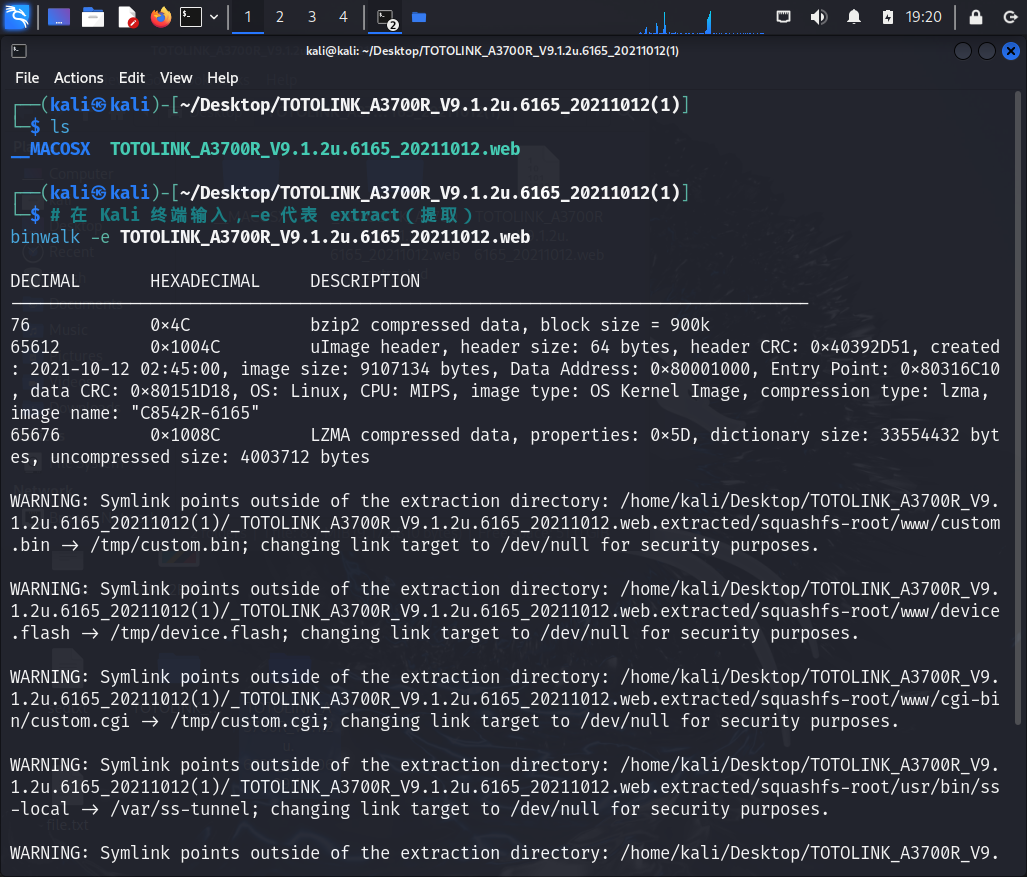Open the display settings tray icon
Viewport: 1027px width, 877px height.
tap(783, 16)
